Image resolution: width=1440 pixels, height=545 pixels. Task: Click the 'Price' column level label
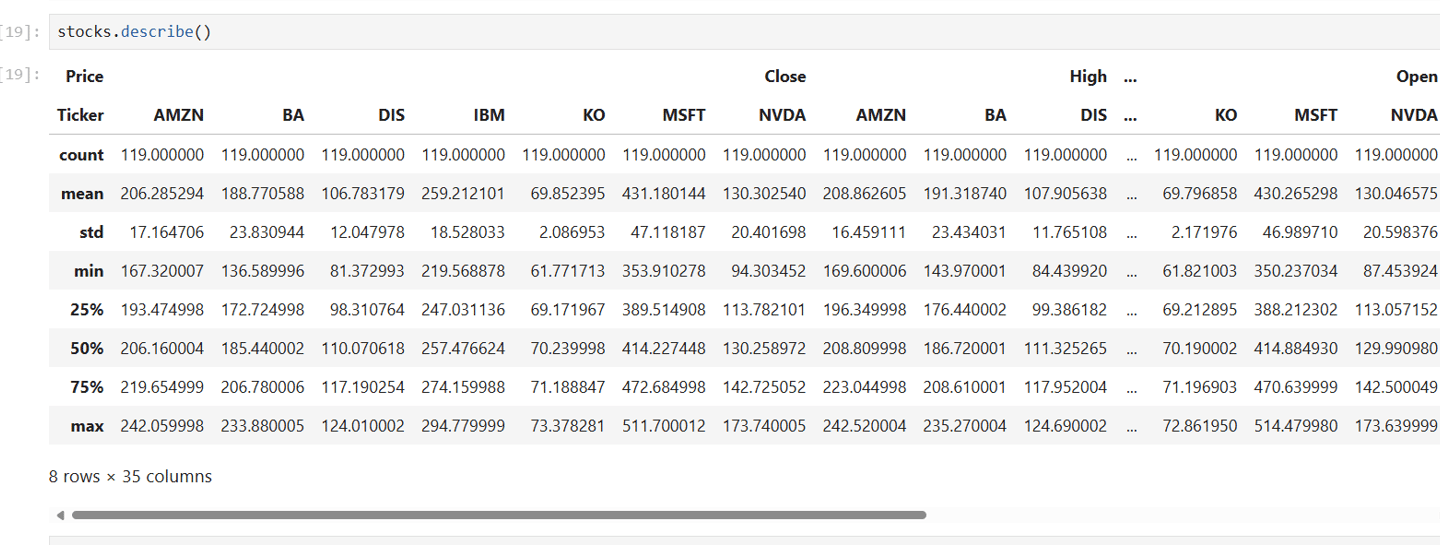coord(85,76)
